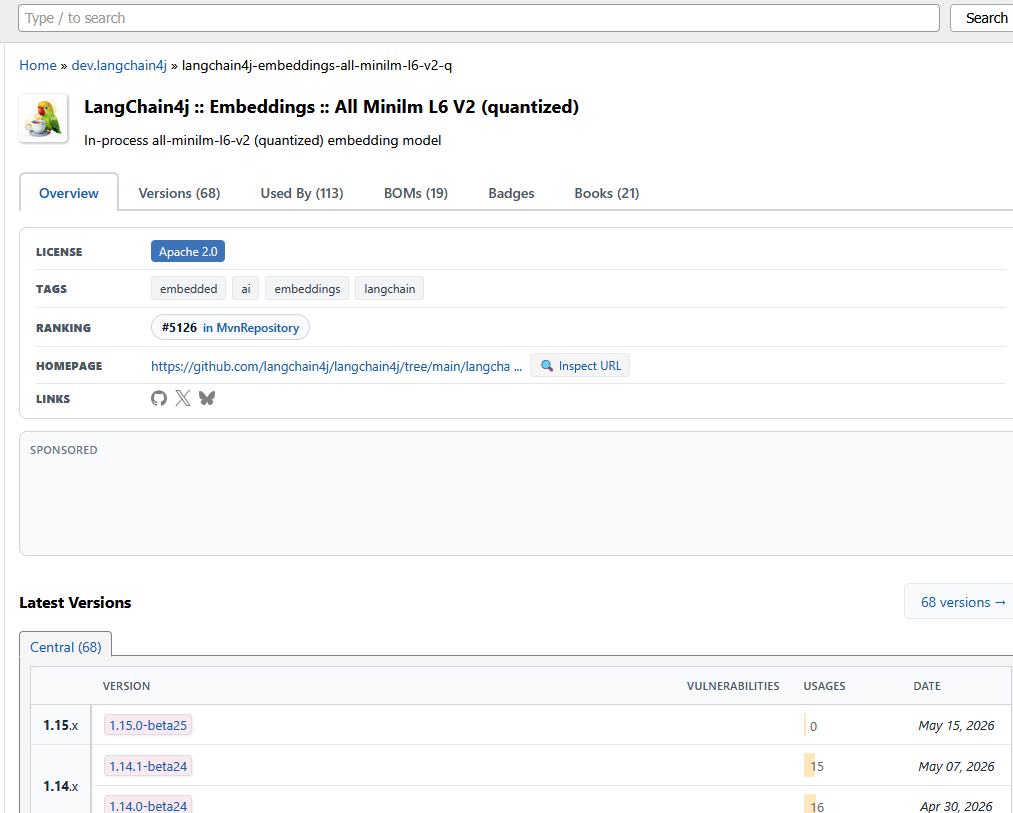Image resolution: width=1013 pixels, height=813 pixels.
Task: Switch to the Versions (68) tab
Action: 179,193
